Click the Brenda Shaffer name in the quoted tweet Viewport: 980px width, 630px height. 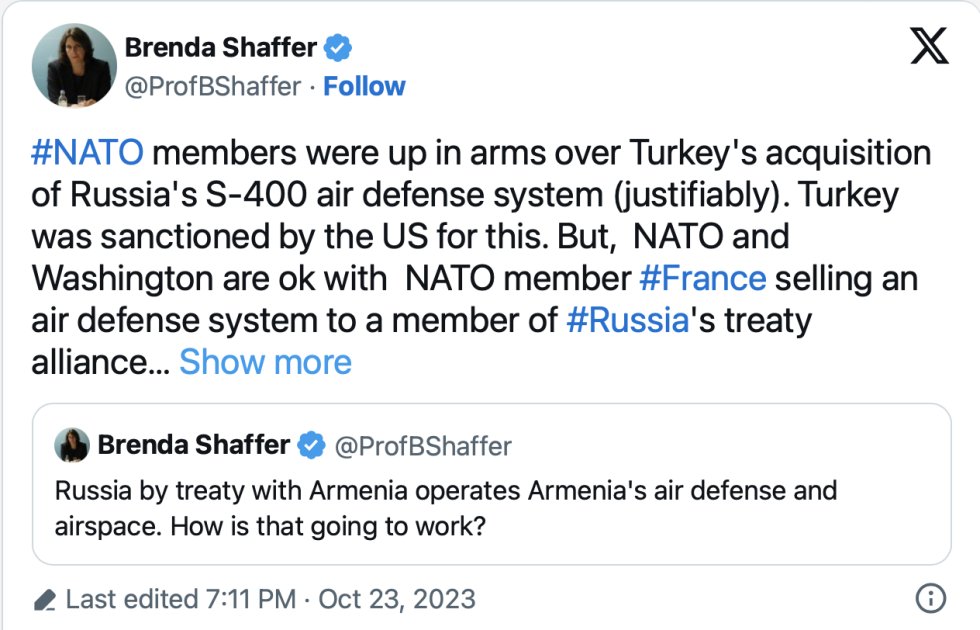[194, 445]
